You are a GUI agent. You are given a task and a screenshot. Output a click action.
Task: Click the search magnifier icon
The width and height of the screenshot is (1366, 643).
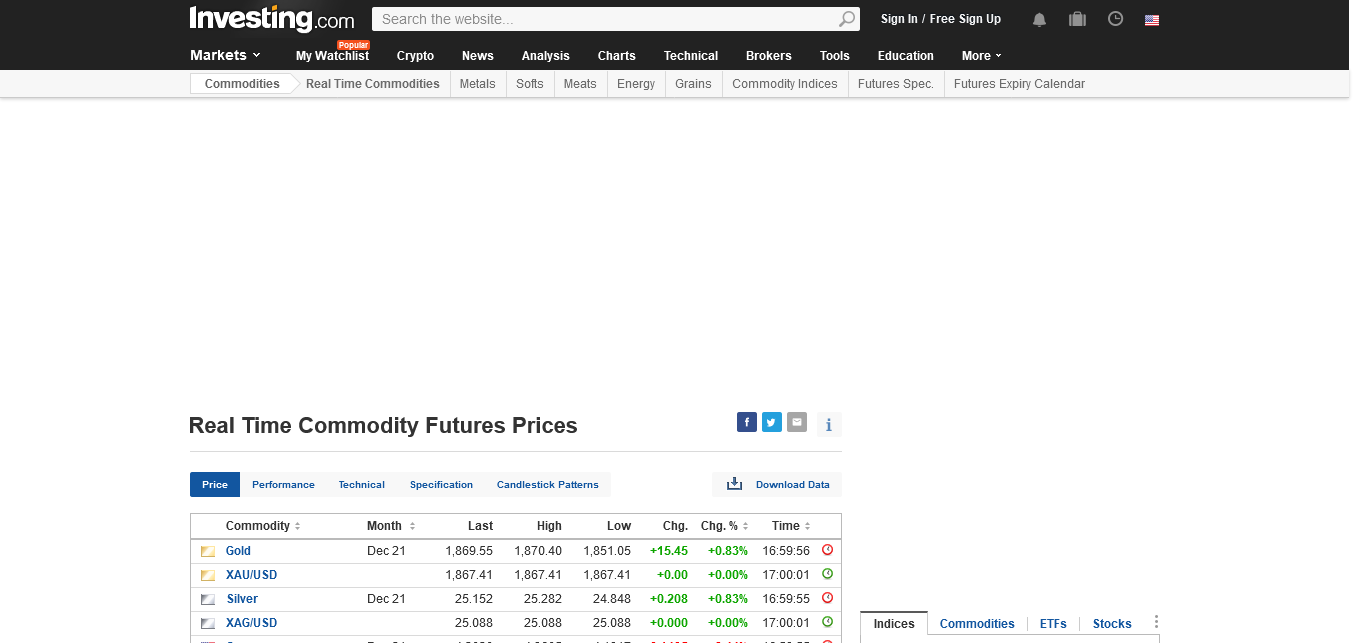(x=846, y=19)
